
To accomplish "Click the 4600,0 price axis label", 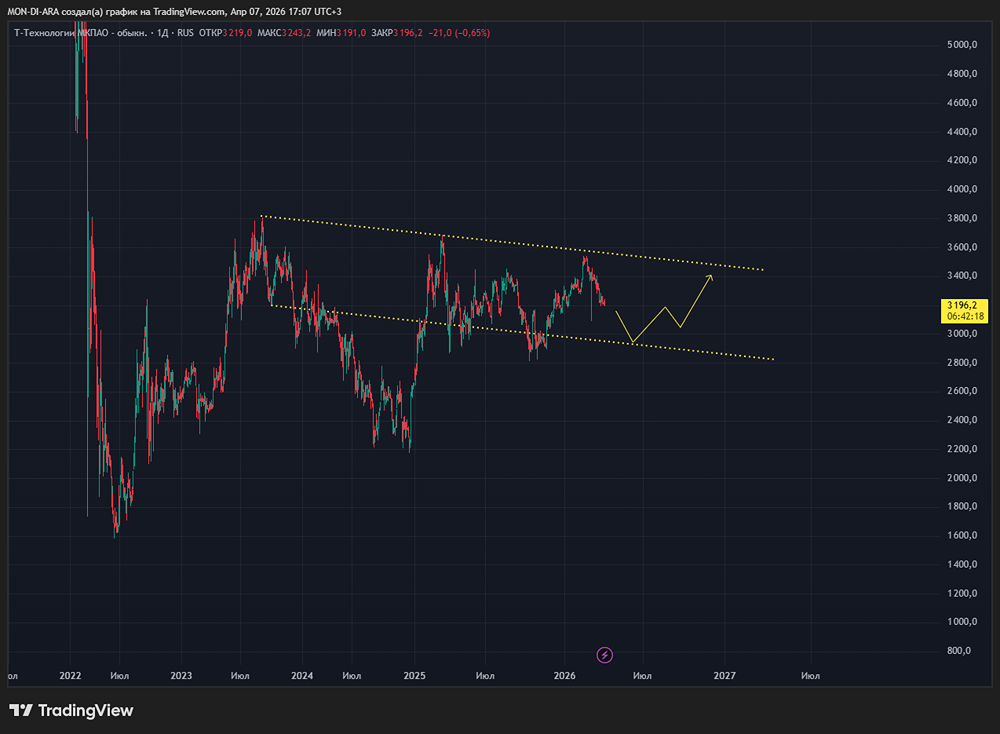I will coord(962,103).
